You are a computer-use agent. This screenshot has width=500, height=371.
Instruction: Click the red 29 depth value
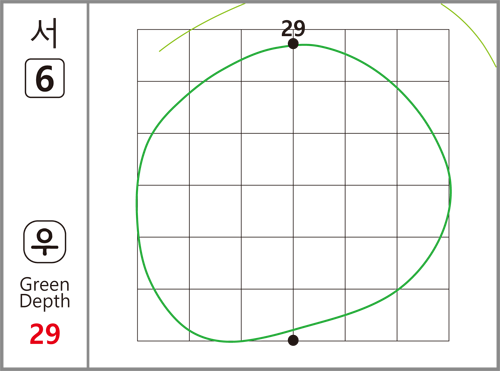click(45, 334)
